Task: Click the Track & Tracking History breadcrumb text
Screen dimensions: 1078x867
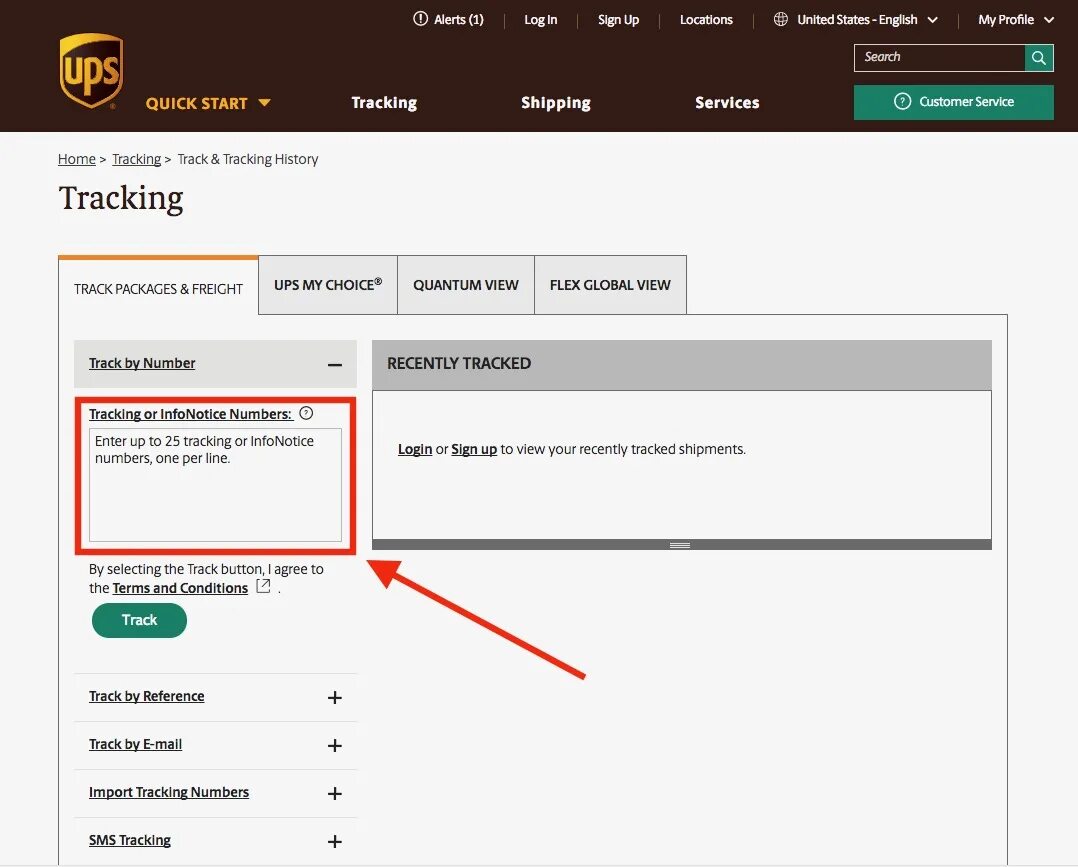Action: (x=248, y=160)
